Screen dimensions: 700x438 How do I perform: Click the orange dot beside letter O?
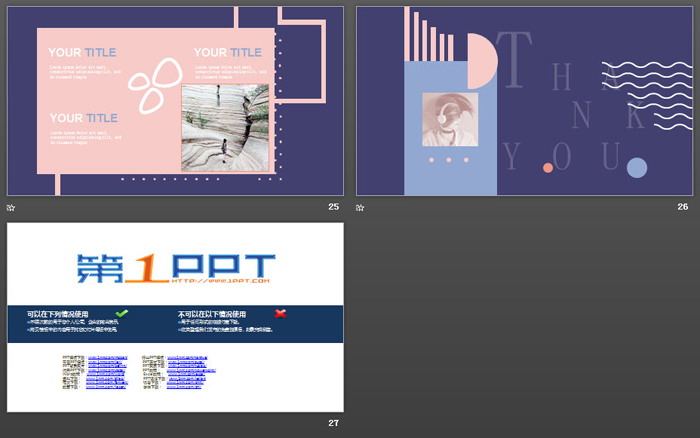548,168
